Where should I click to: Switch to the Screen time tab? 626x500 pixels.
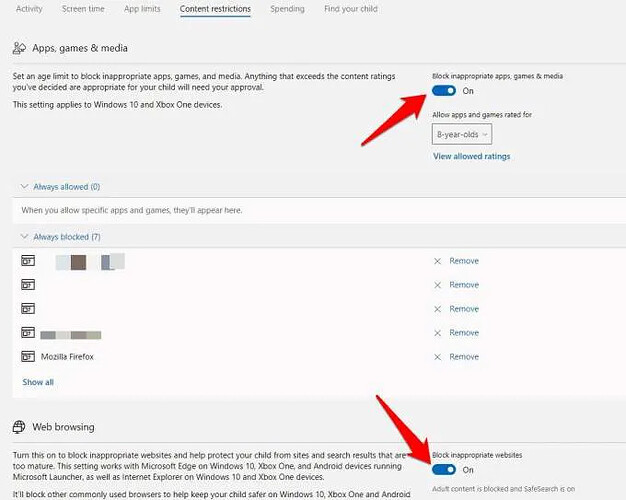point(82,9)
